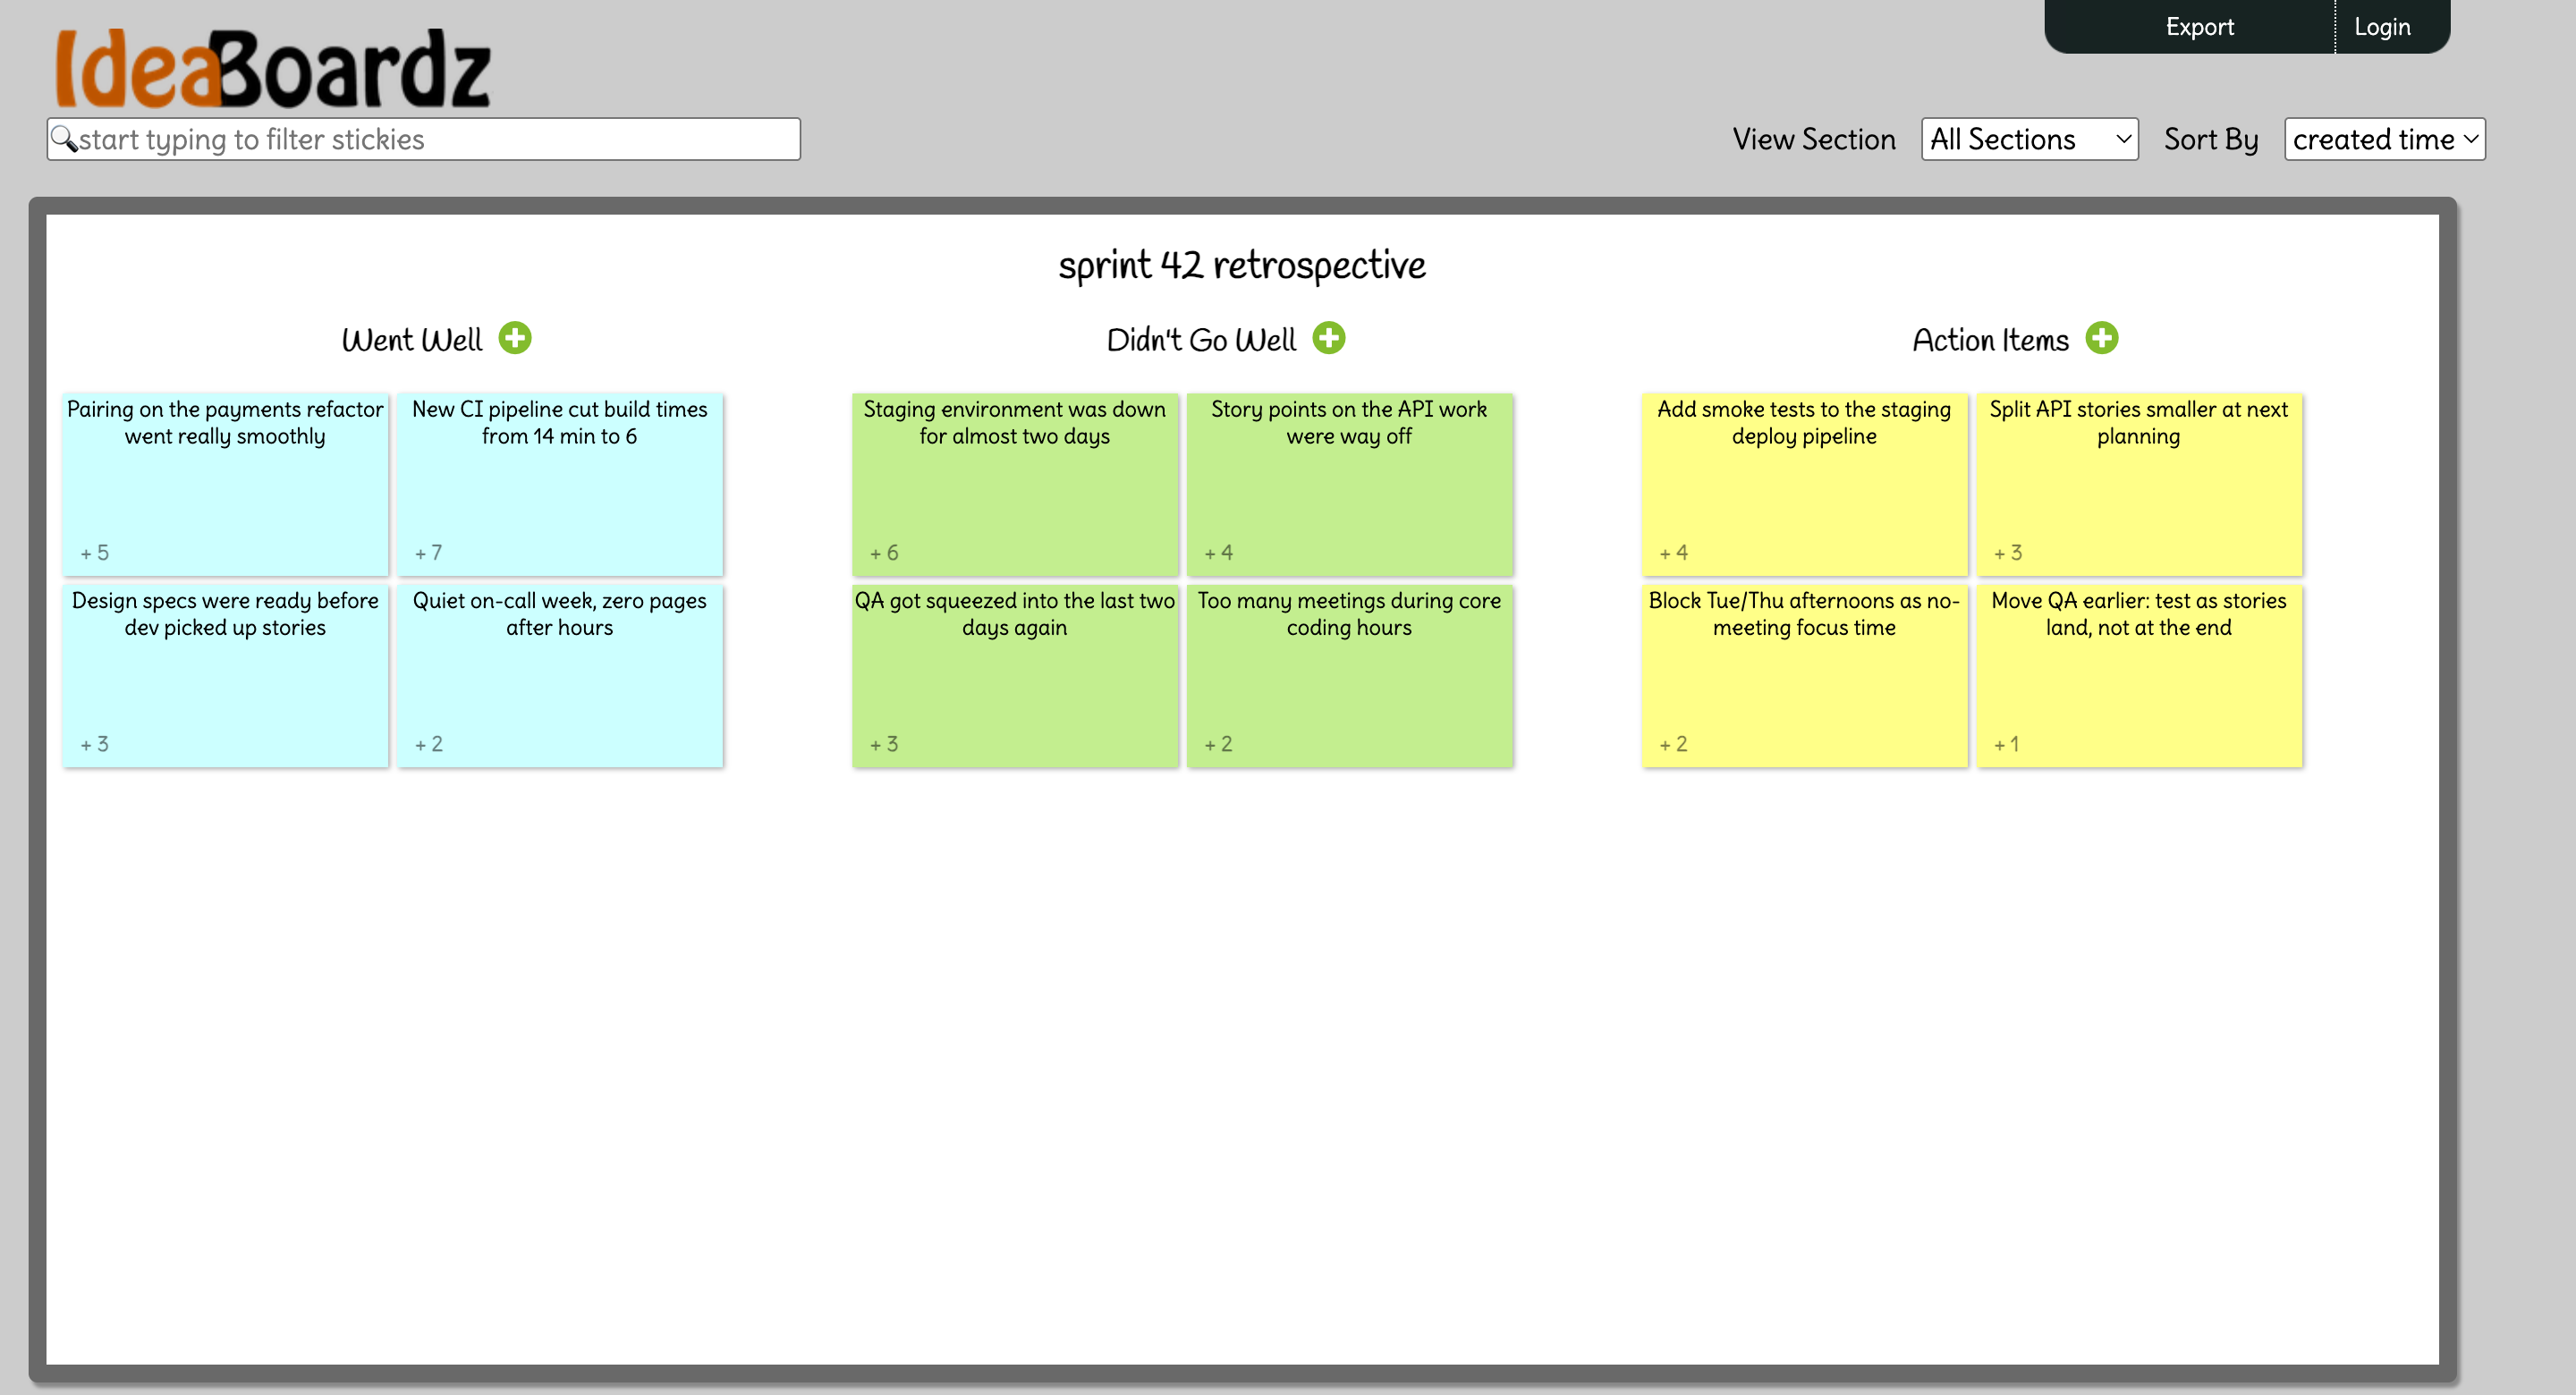Image resolution: width=2576 pixels, height=1395 pixels.
Task: Upvote the Block Tue/Thu afternoons sticky (+2)
Action: click(1674, 744)
